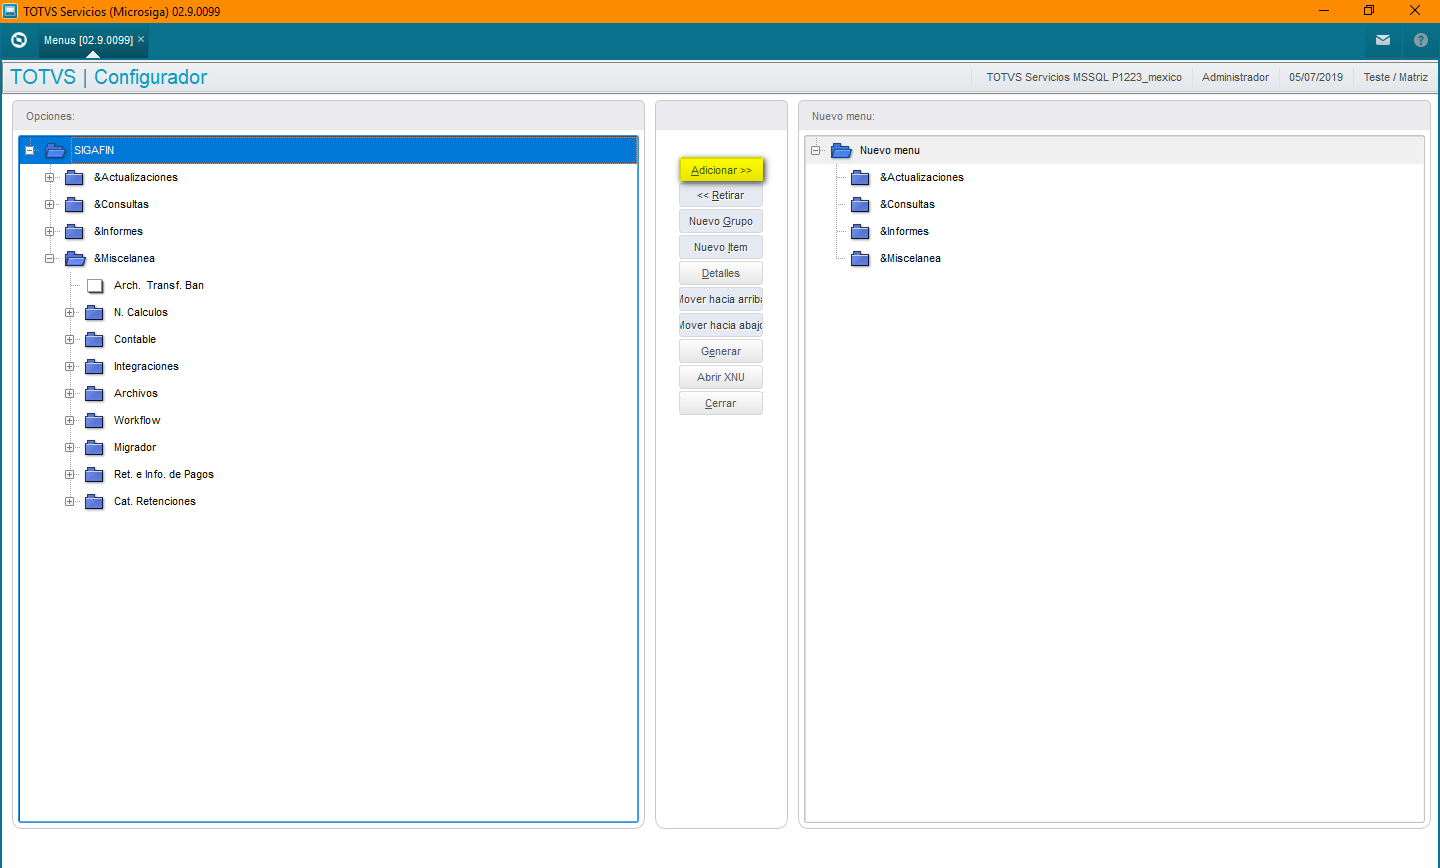Click the &Consultas folder icon in Opciones

coord(75,204)
